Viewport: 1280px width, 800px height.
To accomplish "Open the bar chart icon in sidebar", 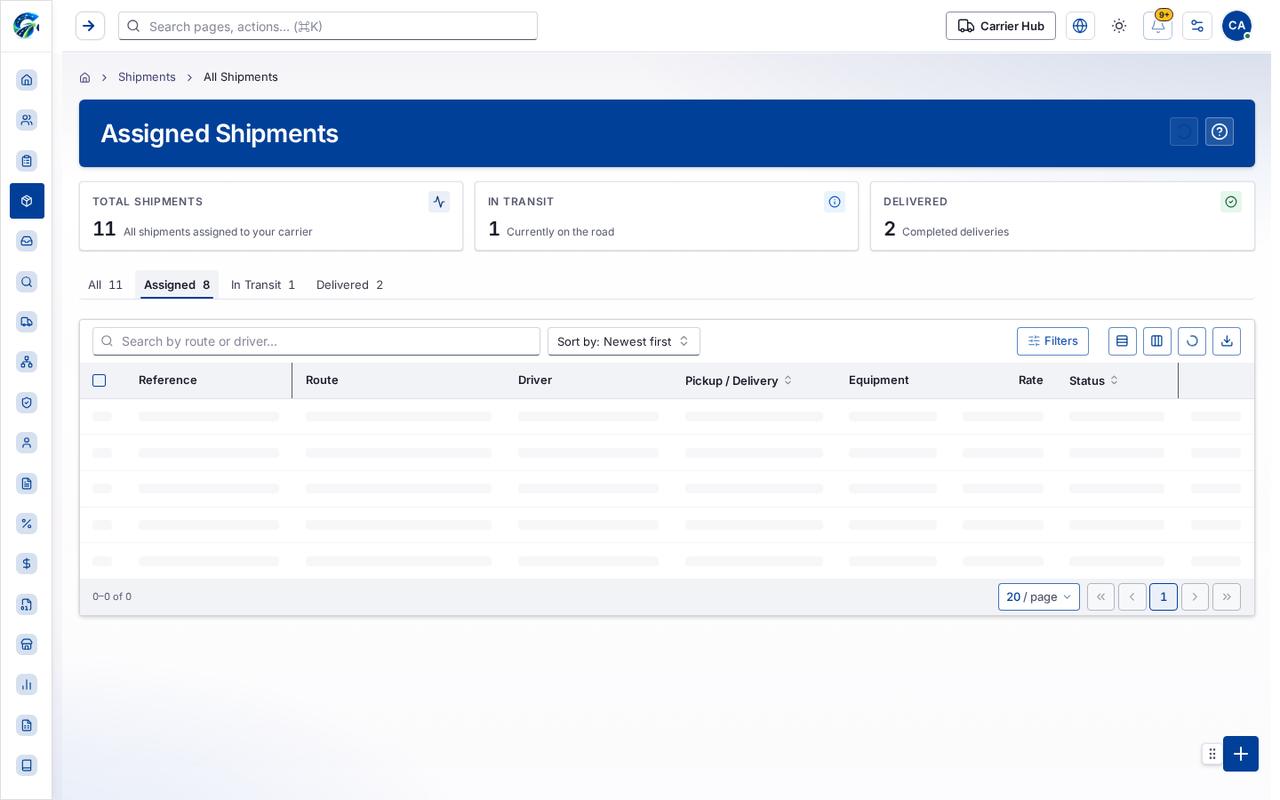I will pos(27,684).
